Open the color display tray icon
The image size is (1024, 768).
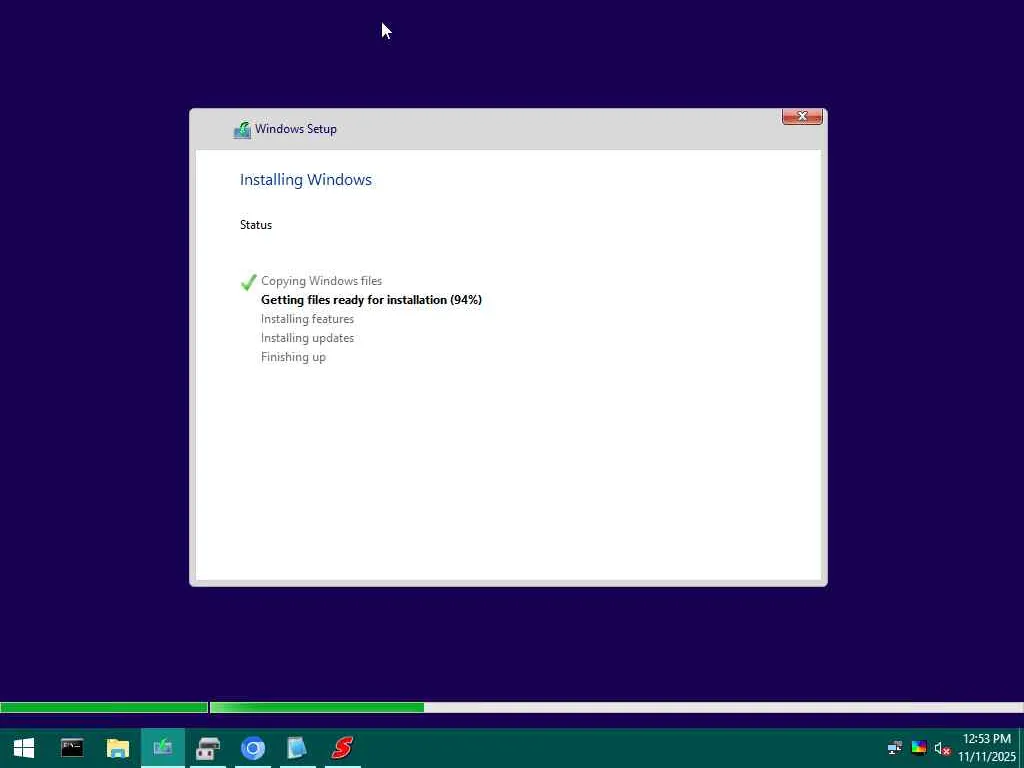[919, 748]
